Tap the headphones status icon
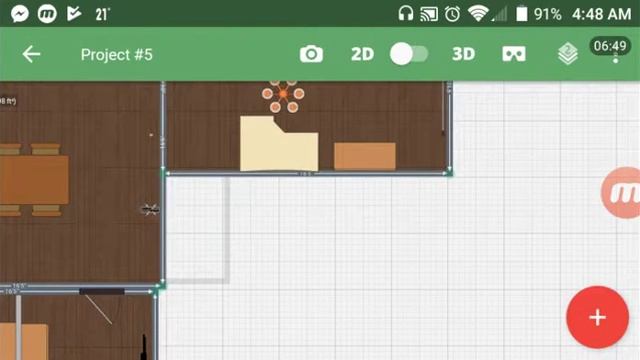640x360 pixels. pyautogui.click(x=405, y=14)
